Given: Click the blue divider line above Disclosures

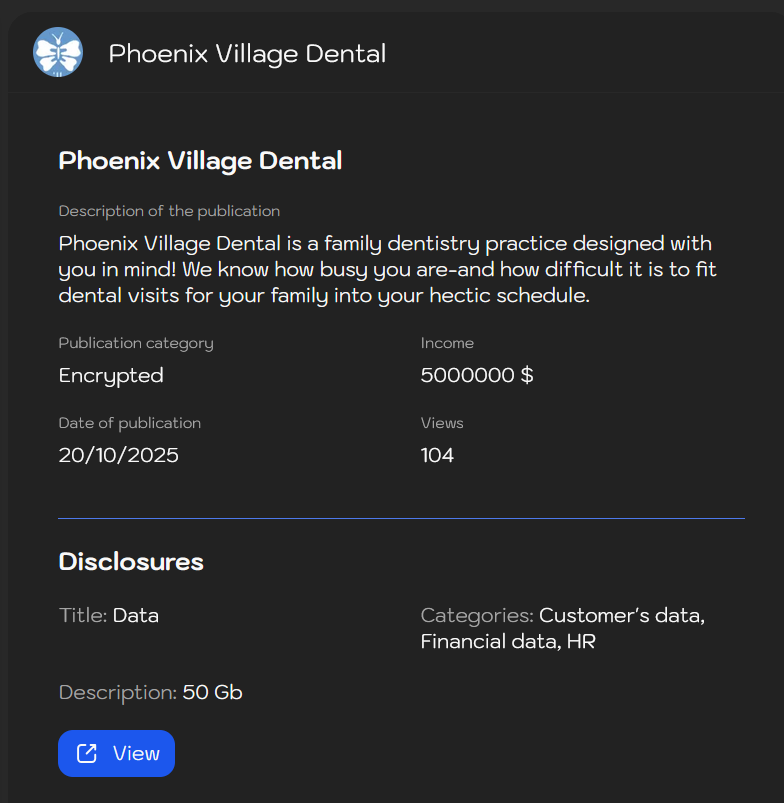Looking at the screenshot, I should pos(400,518).
